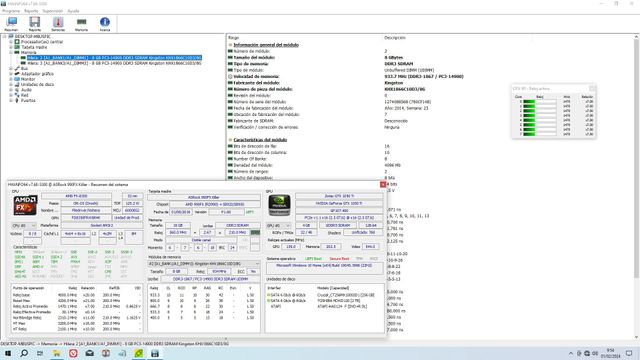The height and width of the screenshot is (360, 640).
Task: Click 'Información general del módulo' heading
Action: click(266, 45)
